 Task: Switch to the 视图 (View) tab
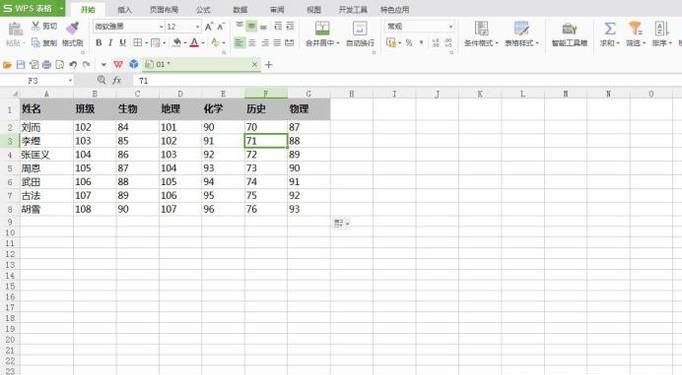(314, 10)
